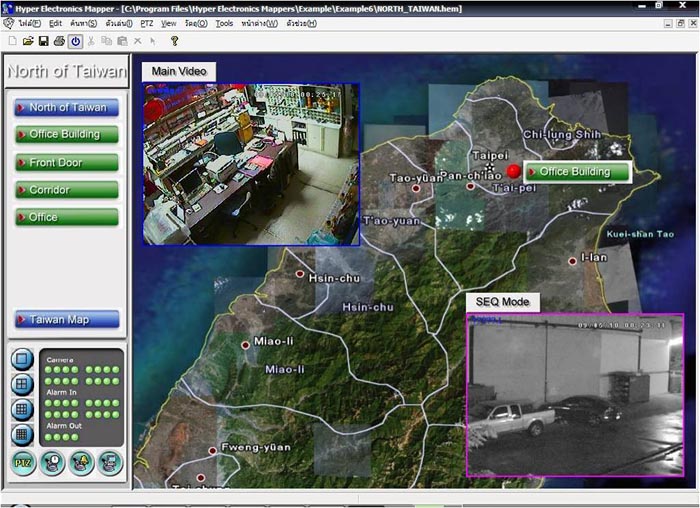Click the round monitor device icon
The width and height of the screenshot is (700, 508).
(110, 462)
